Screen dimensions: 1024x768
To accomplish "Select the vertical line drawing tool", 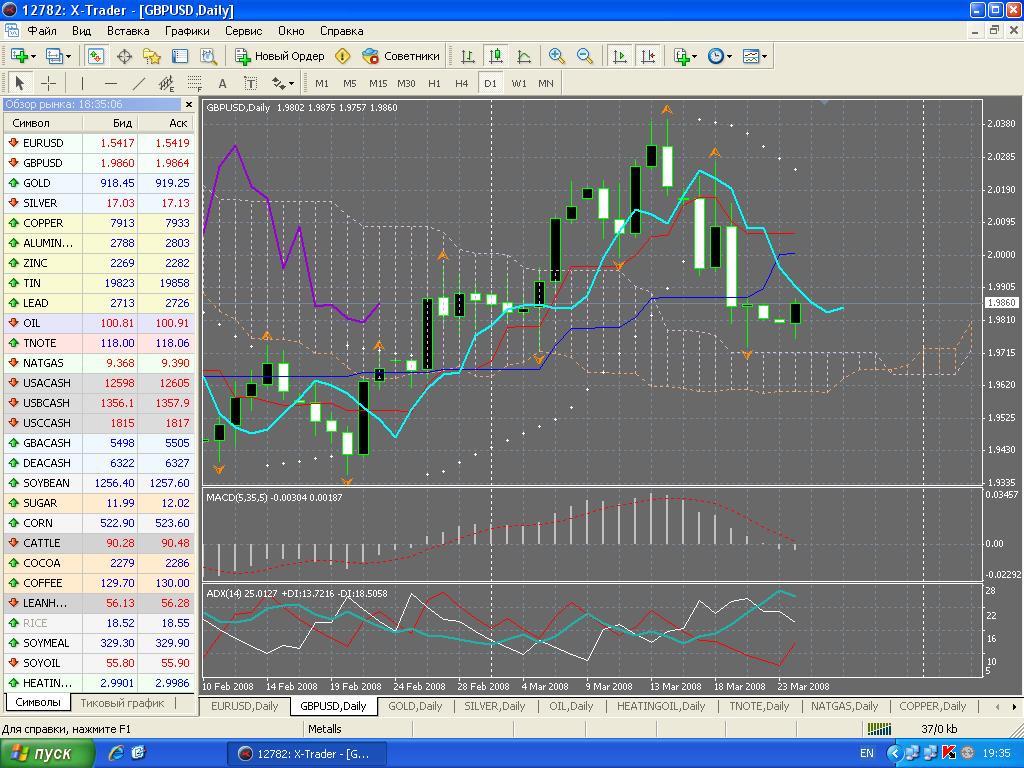I will point(82,83).
